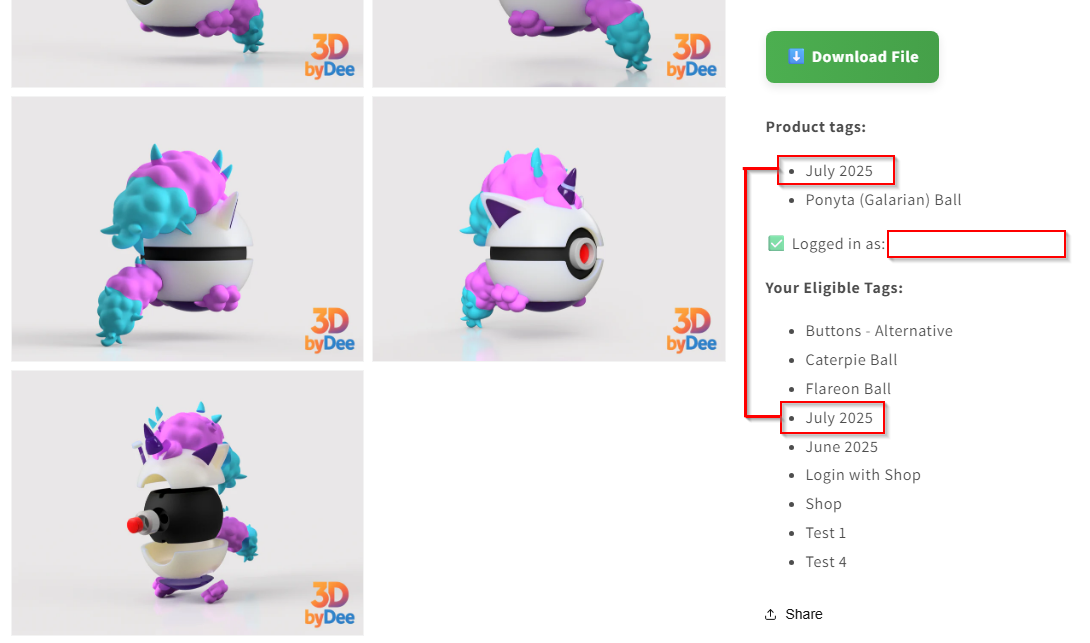Select the Ponyta (Galarian) Ball product tag
This screenshot has width=1090, height=643.
pyautogui.click(x=883, y=200)
